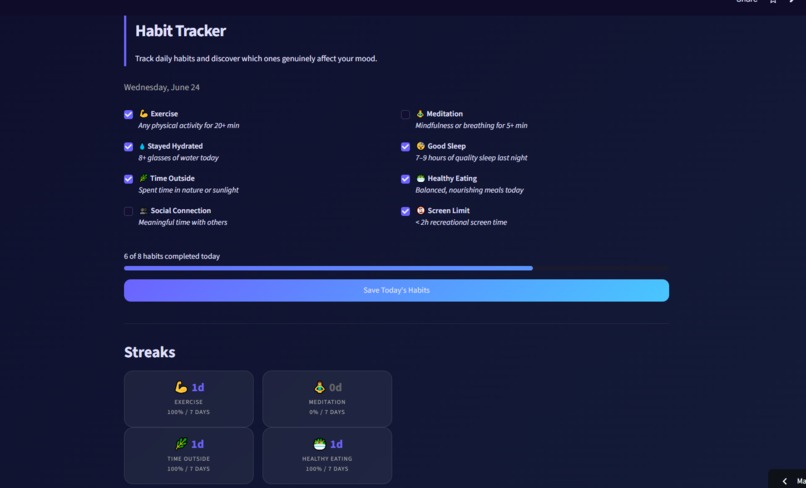Image resolution: width=806 pixels, height=488 pixels.
Task: Toggle the Healthy Eating checkbox
Action: click(406, 179)
